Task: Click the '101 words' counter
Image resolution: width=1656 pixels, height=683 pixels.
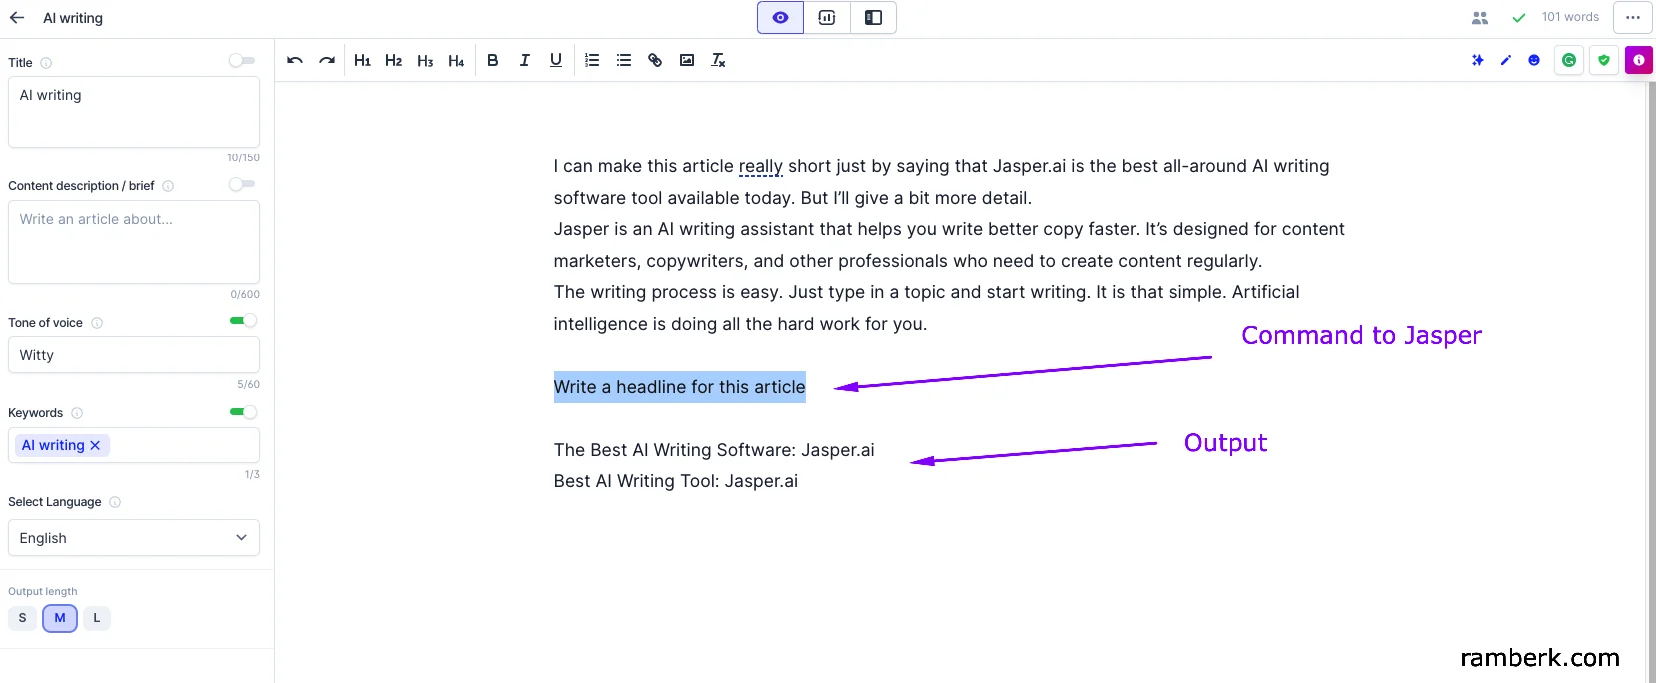Action: tap(1570, 17)
